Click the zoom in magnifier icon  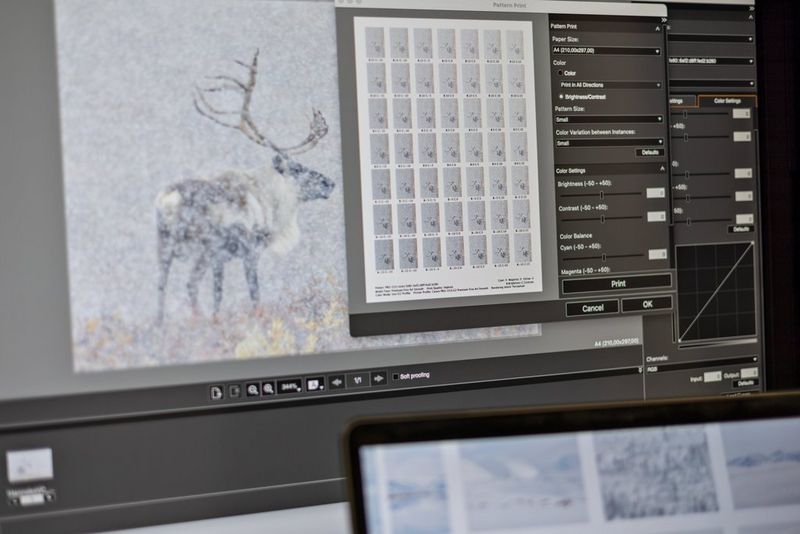[268, 389]
